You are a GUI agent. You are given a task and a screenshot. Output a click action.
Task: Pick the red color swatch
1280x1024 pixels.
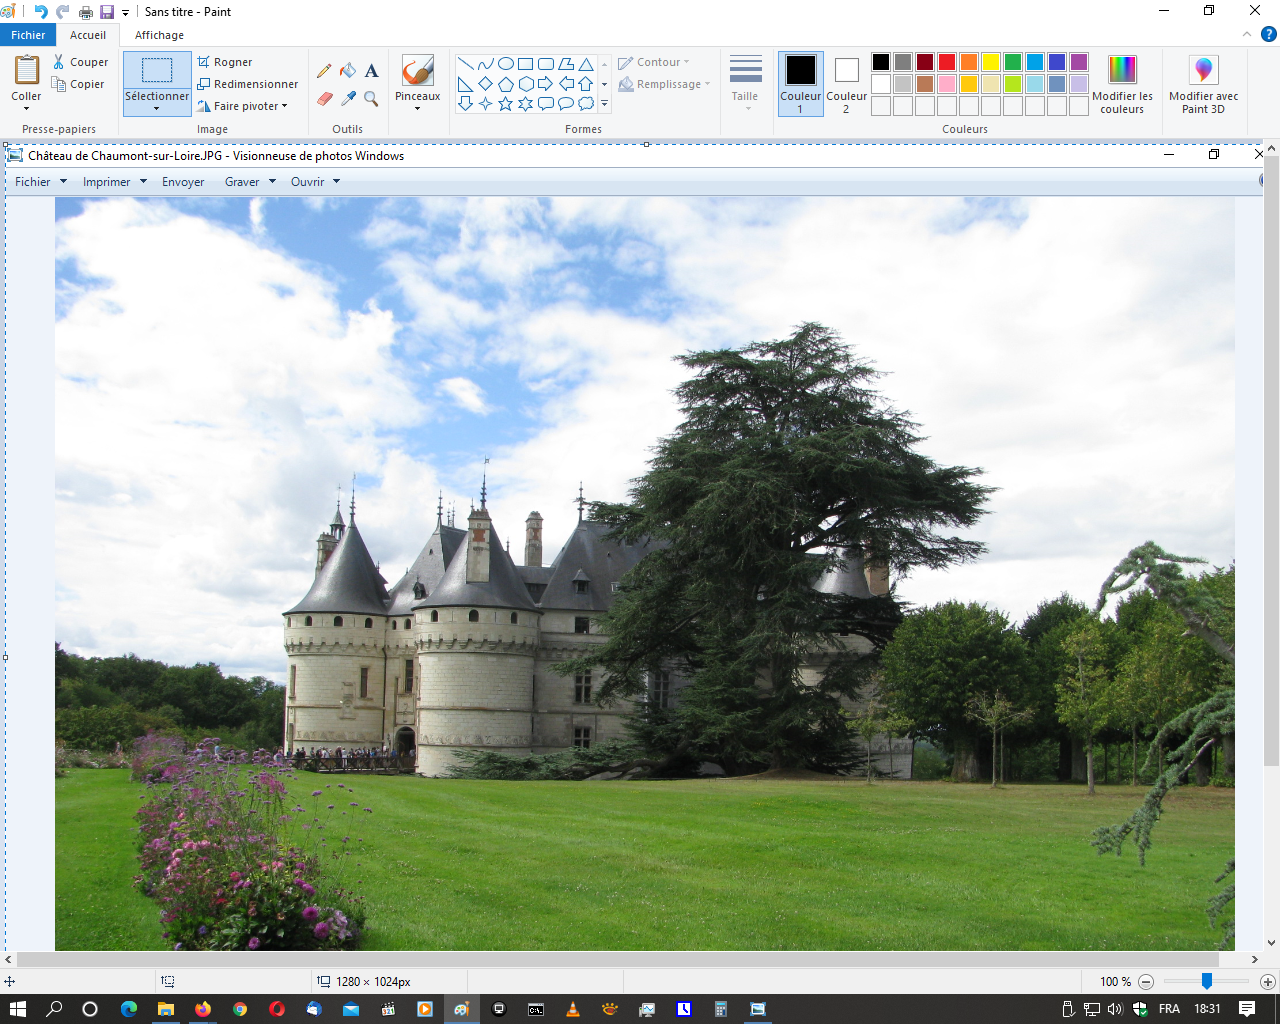click(947, 62)
